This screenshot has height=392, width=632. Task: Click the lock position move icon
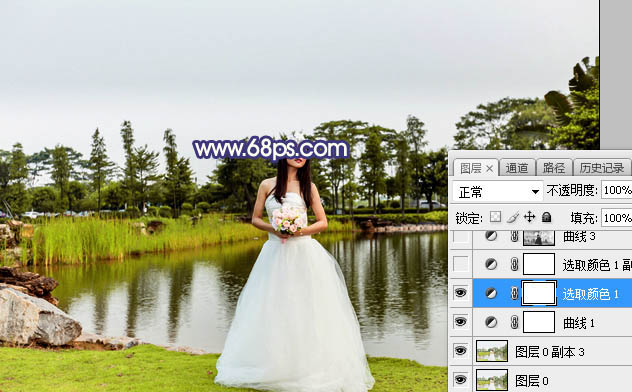[x=530, y=217]
